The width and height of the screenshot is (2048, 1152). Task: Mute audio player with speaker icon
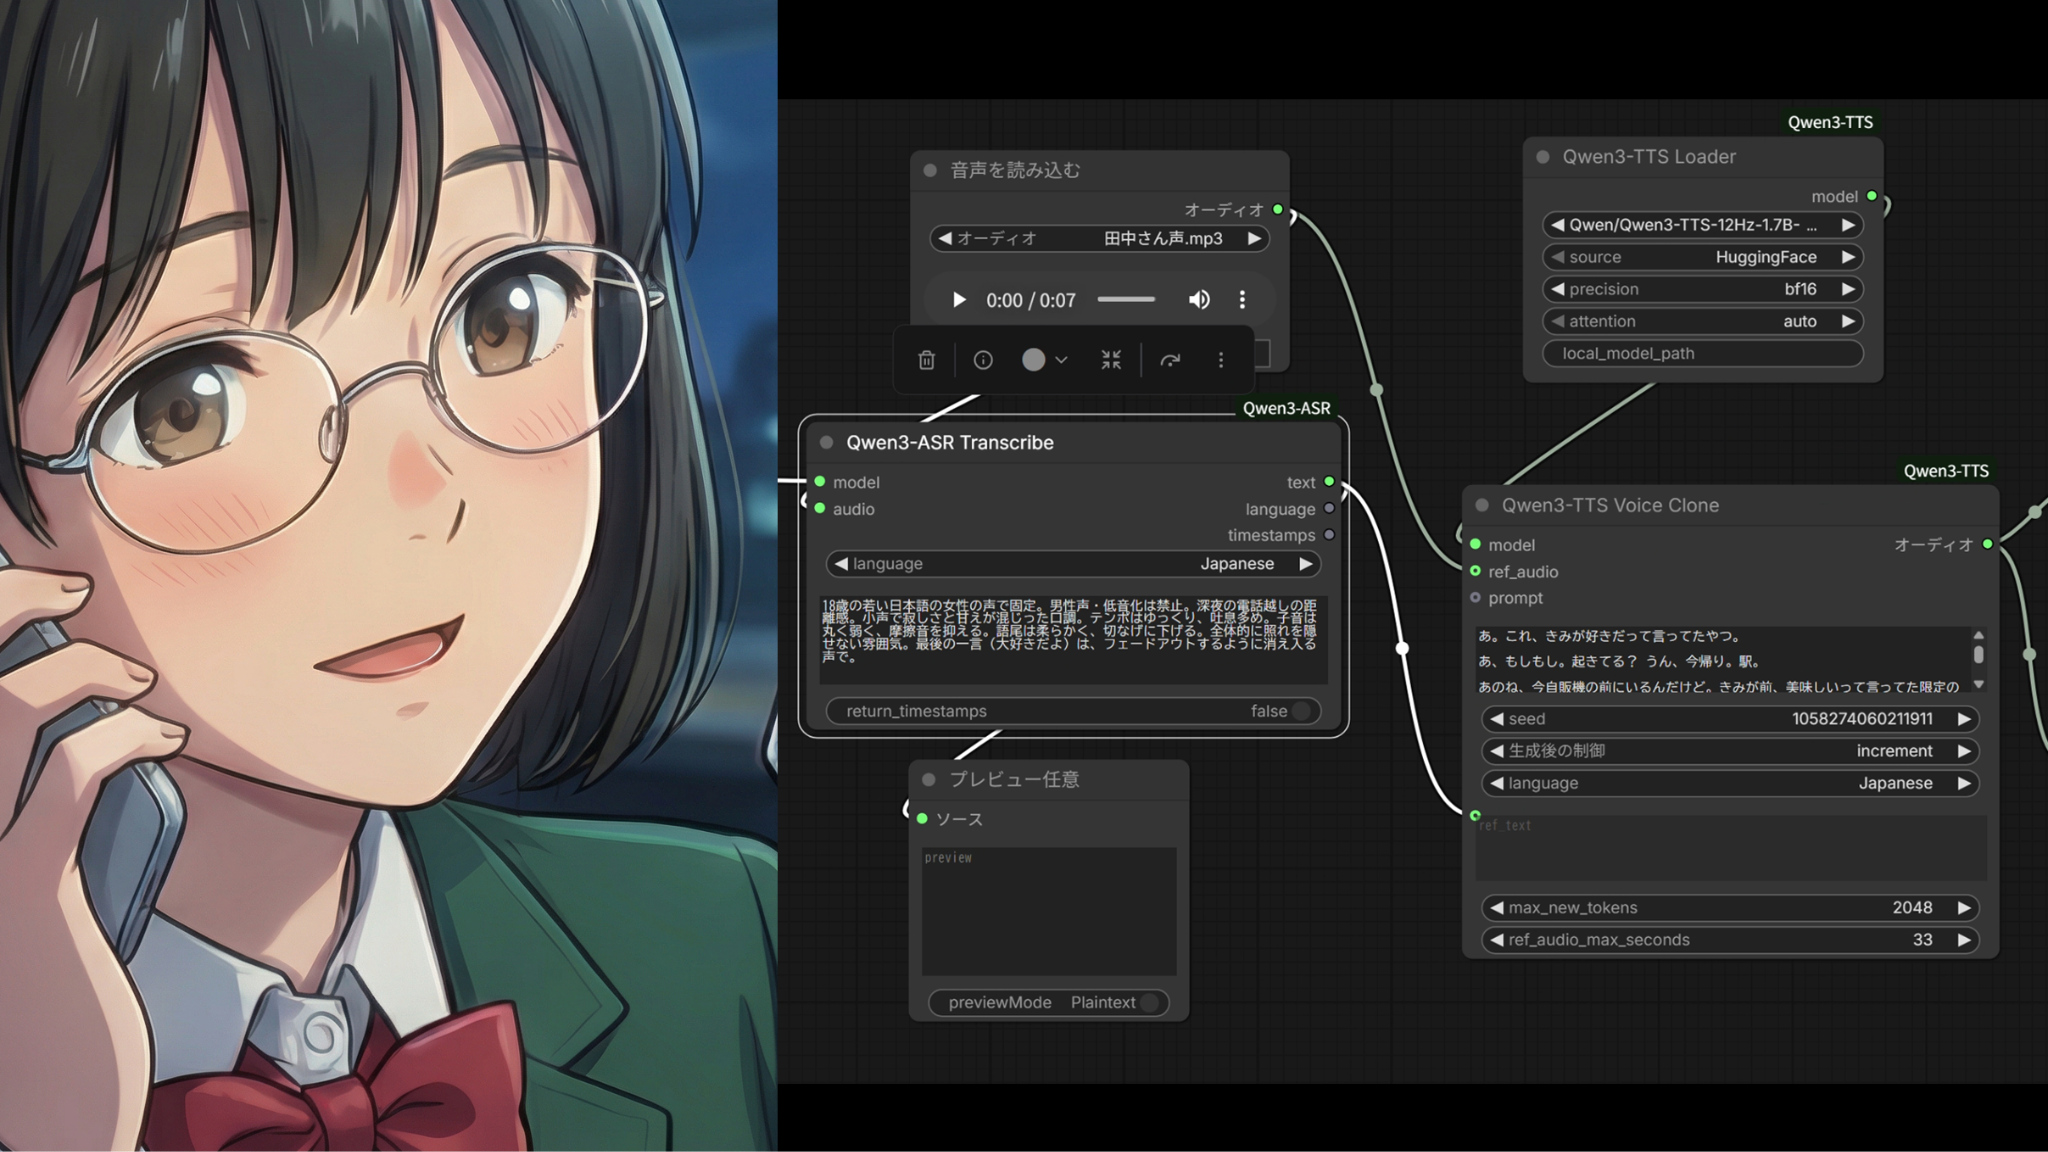1198,300
